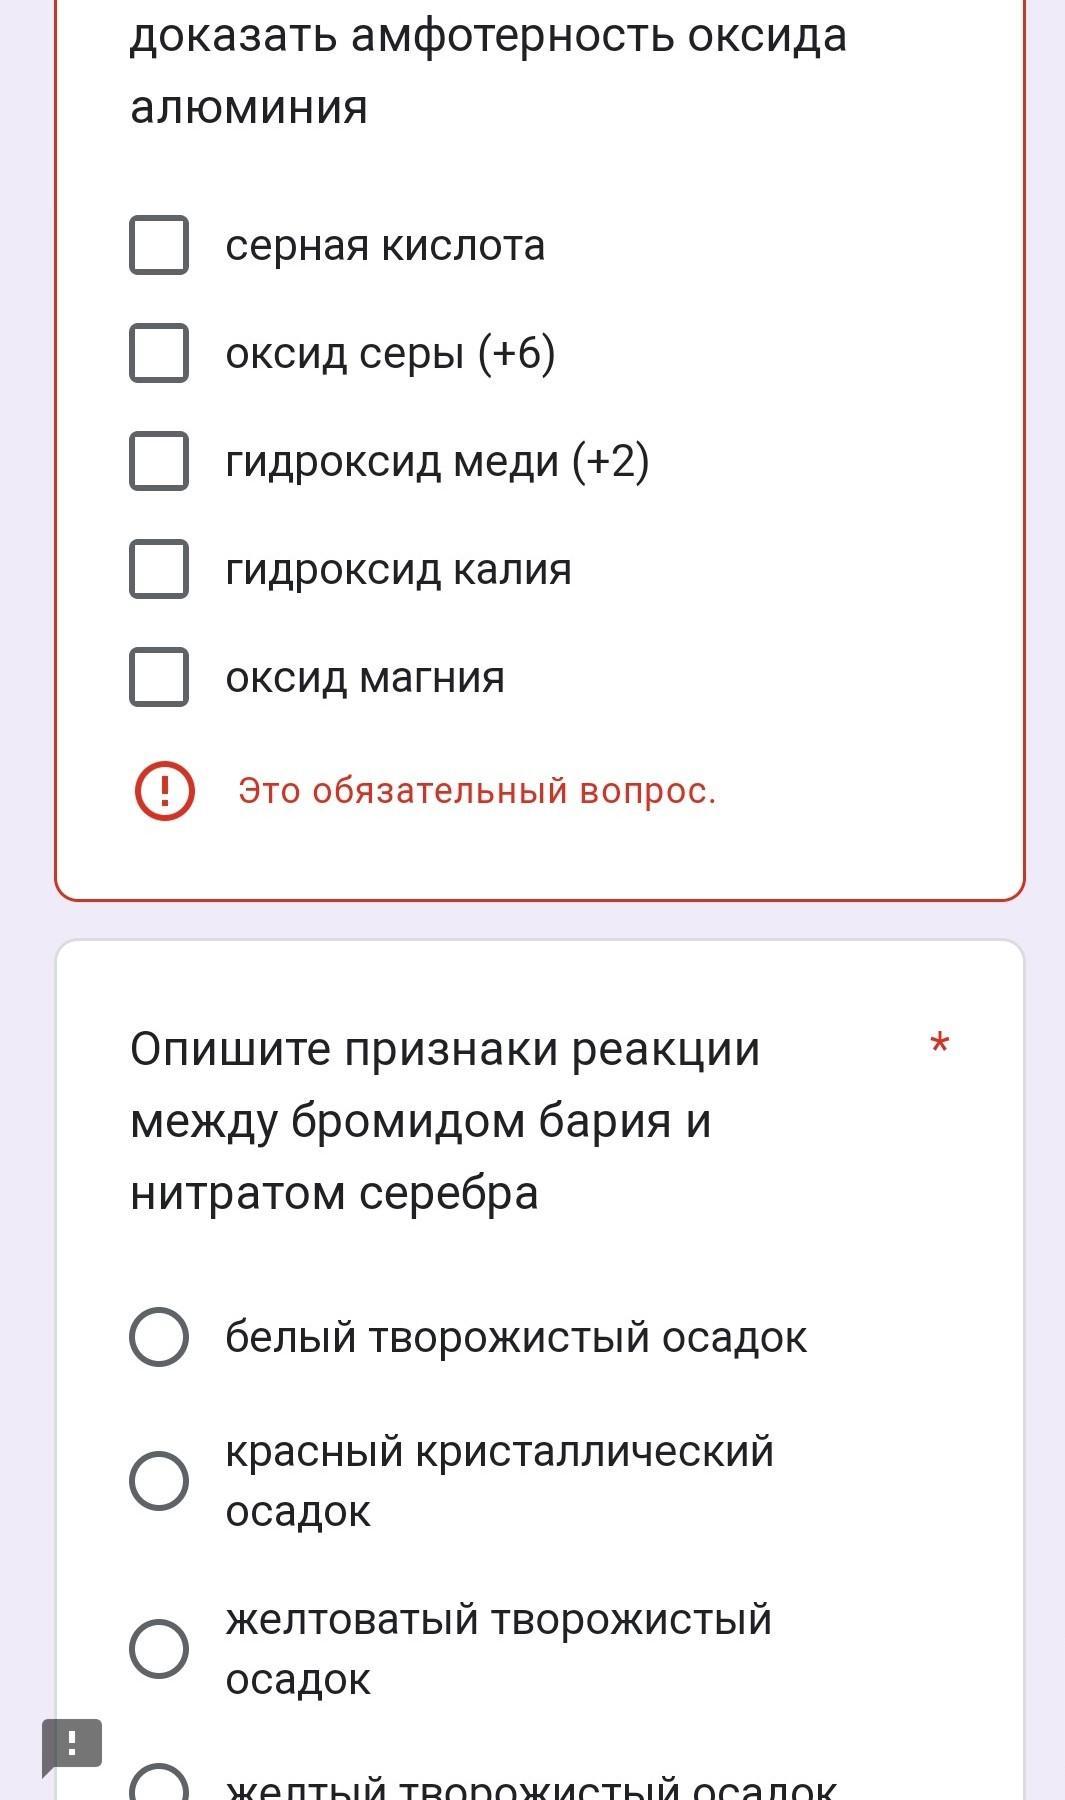The height and width of the screenshot is (1800, 1065).
Task: Click the амфотерность оксида алюминия question text
Action: tap(488, 72)
